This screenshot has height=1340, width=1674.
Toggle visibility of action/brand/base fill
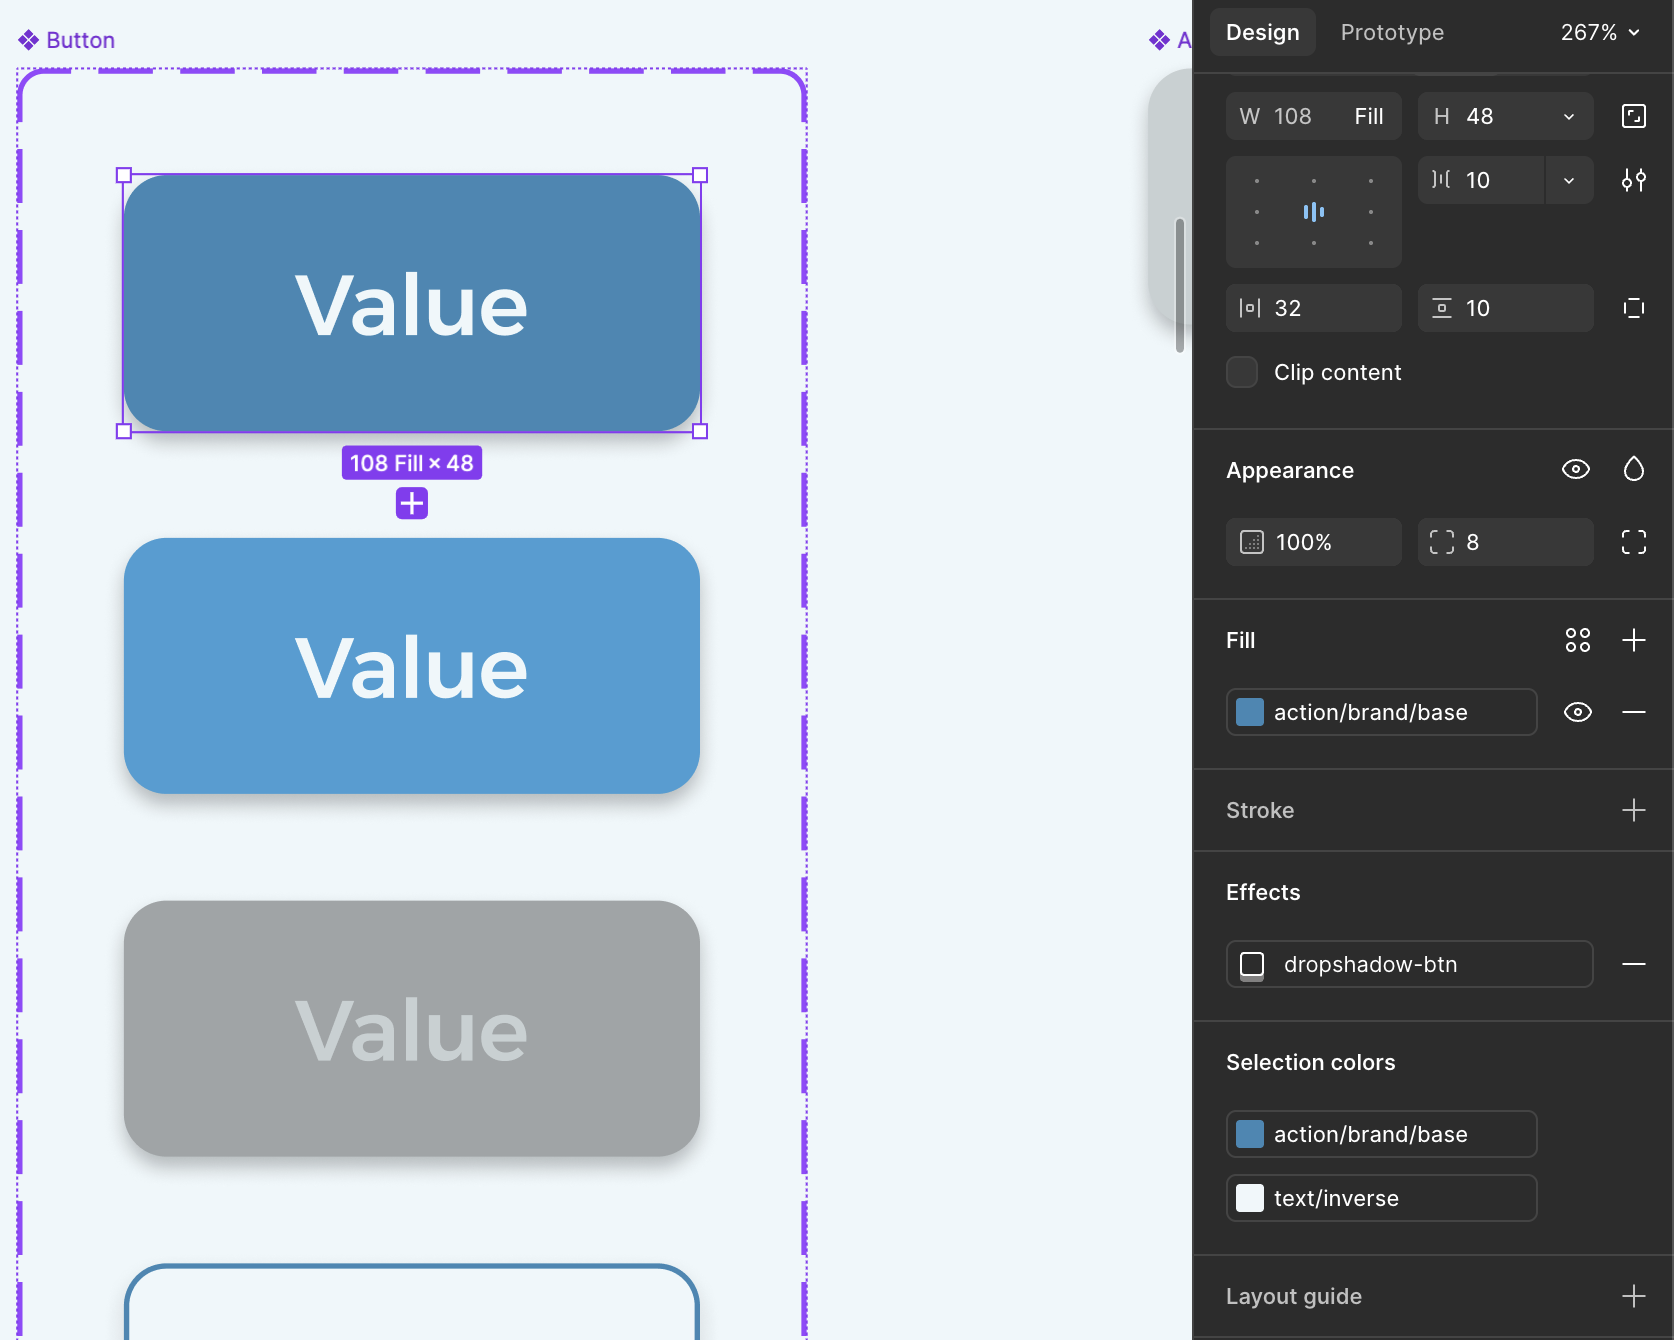(x=1577, y=712)
